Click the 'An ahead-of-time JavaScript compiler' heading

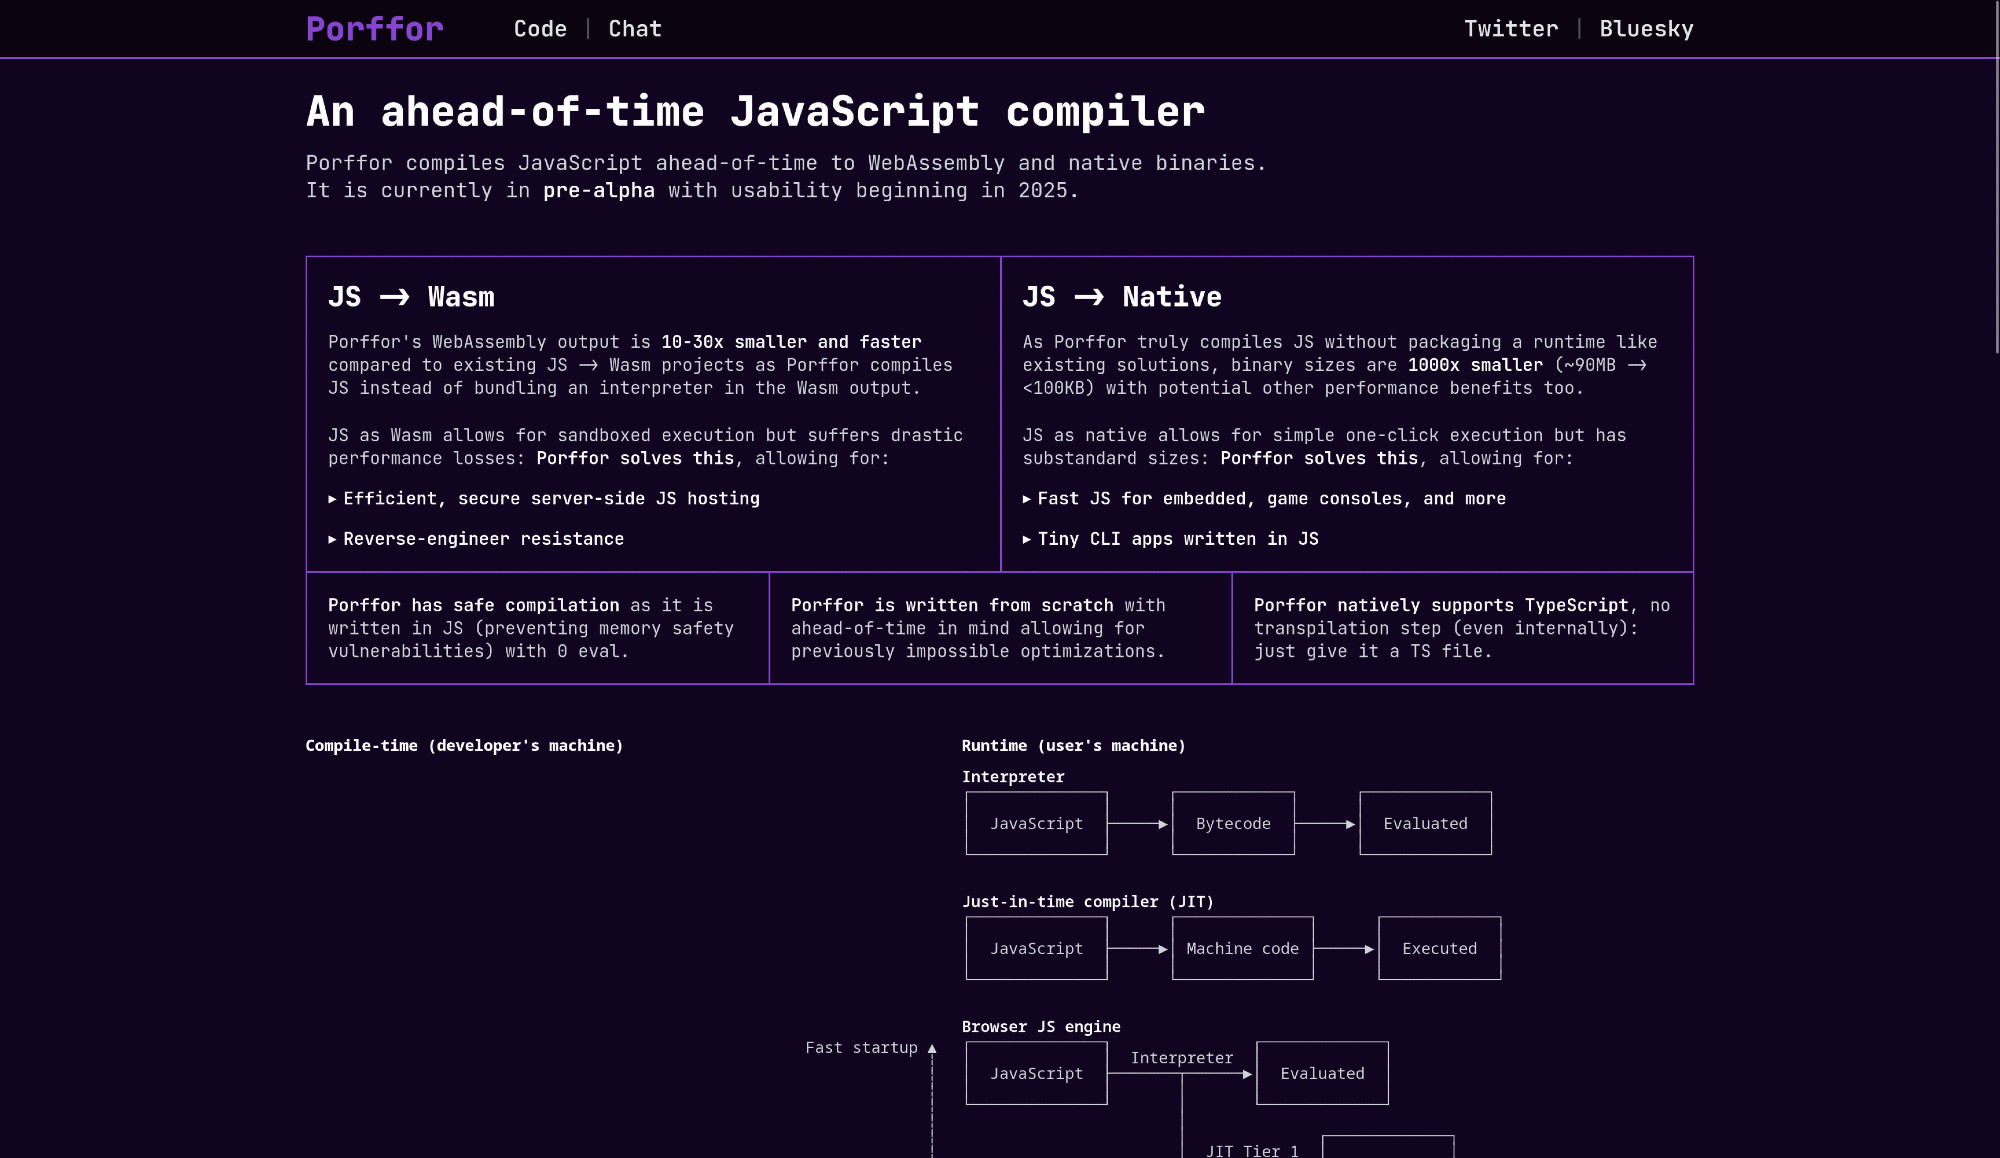[755, 111]
